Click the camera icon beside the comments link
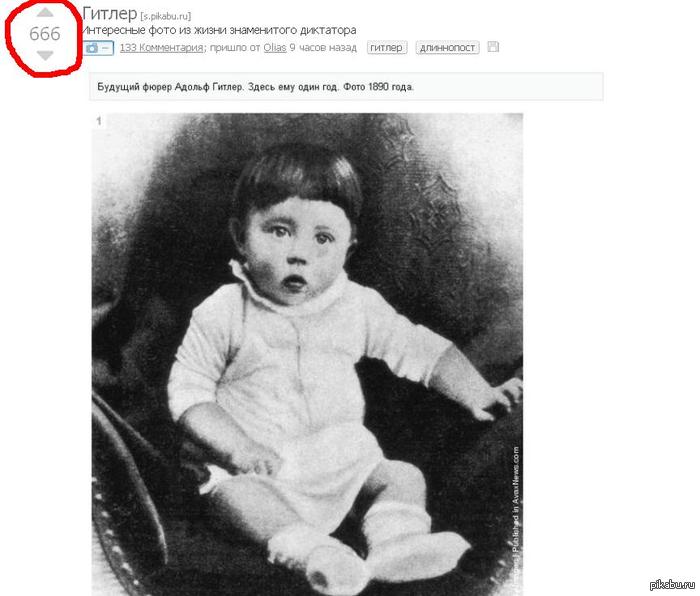700x596 pixels. tap(92, 48)
